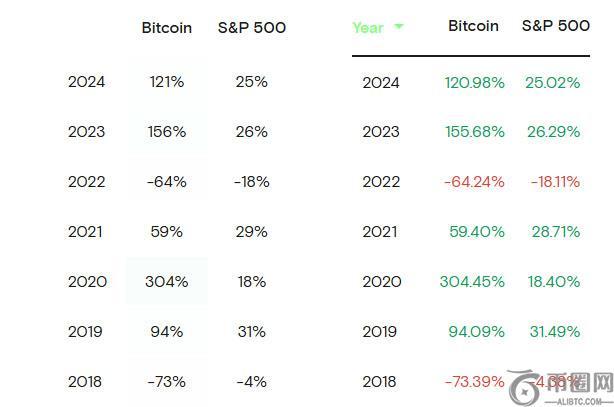The image size is (614, 407).
Task: Select the 31.49% S&P 500 value
Action: [553, 331]
